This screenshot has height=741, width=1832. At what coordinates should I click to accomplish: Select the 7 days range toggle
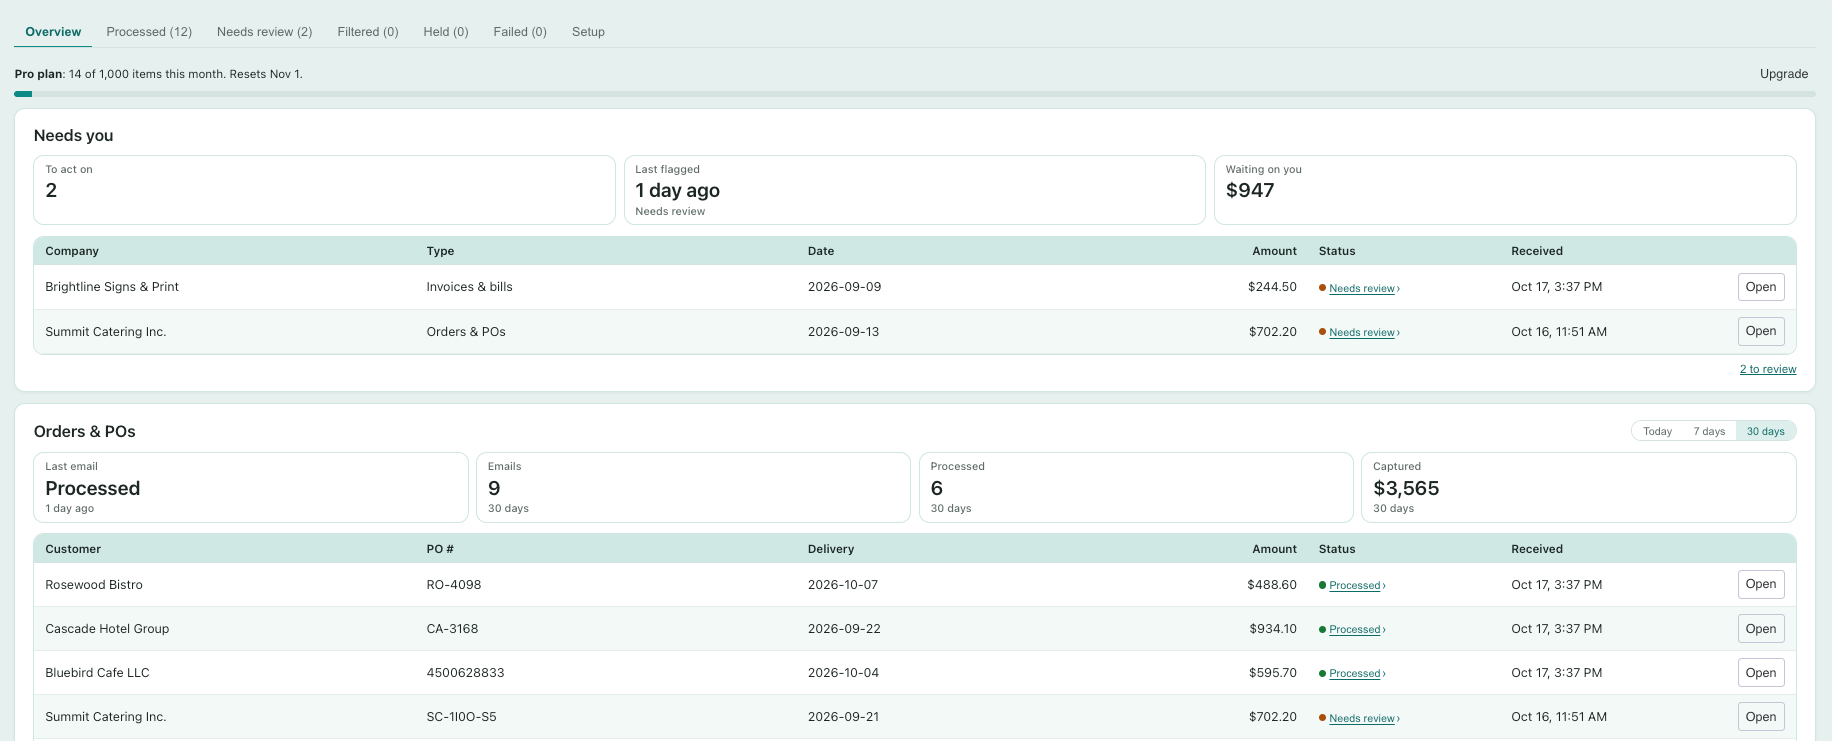1709,431
